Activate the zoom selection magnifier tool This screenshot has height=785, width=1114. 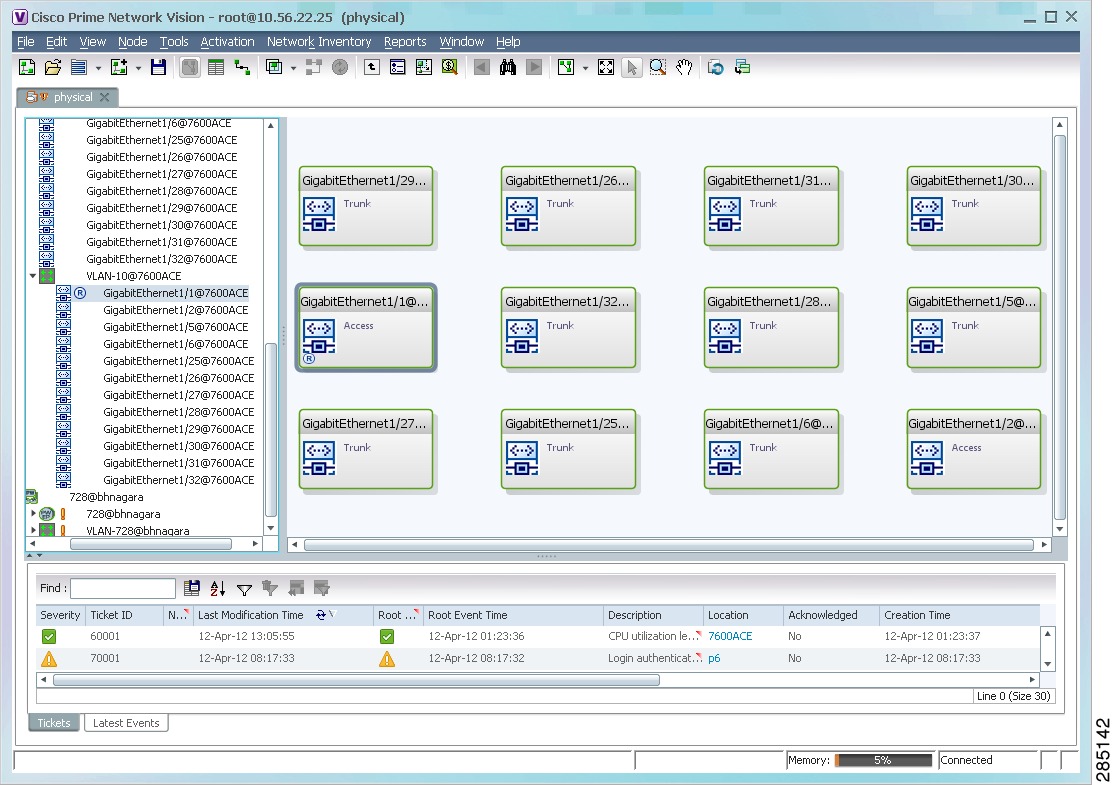[658, 67]
